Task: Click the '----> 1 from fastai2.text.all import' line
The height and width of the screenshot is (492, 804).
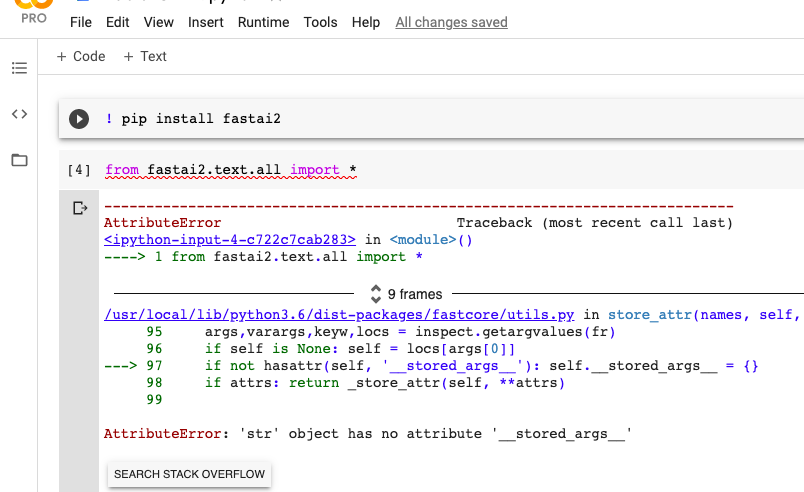Action: click(x=263, y=257)
